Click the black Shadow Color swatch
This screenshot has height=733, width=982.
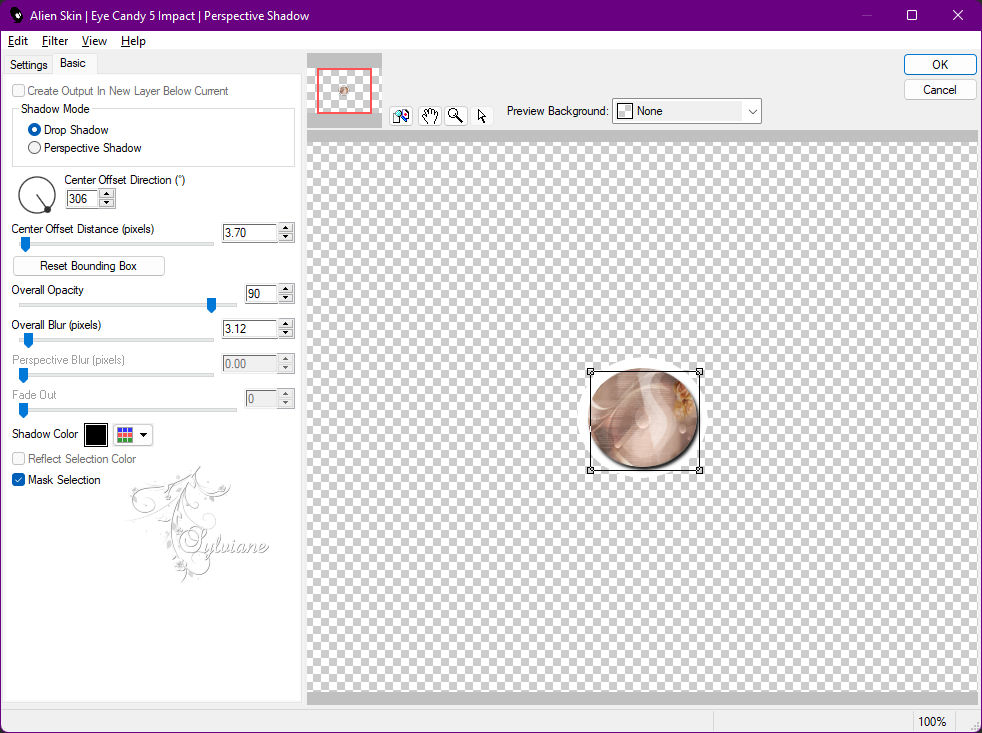pos(96,434)
